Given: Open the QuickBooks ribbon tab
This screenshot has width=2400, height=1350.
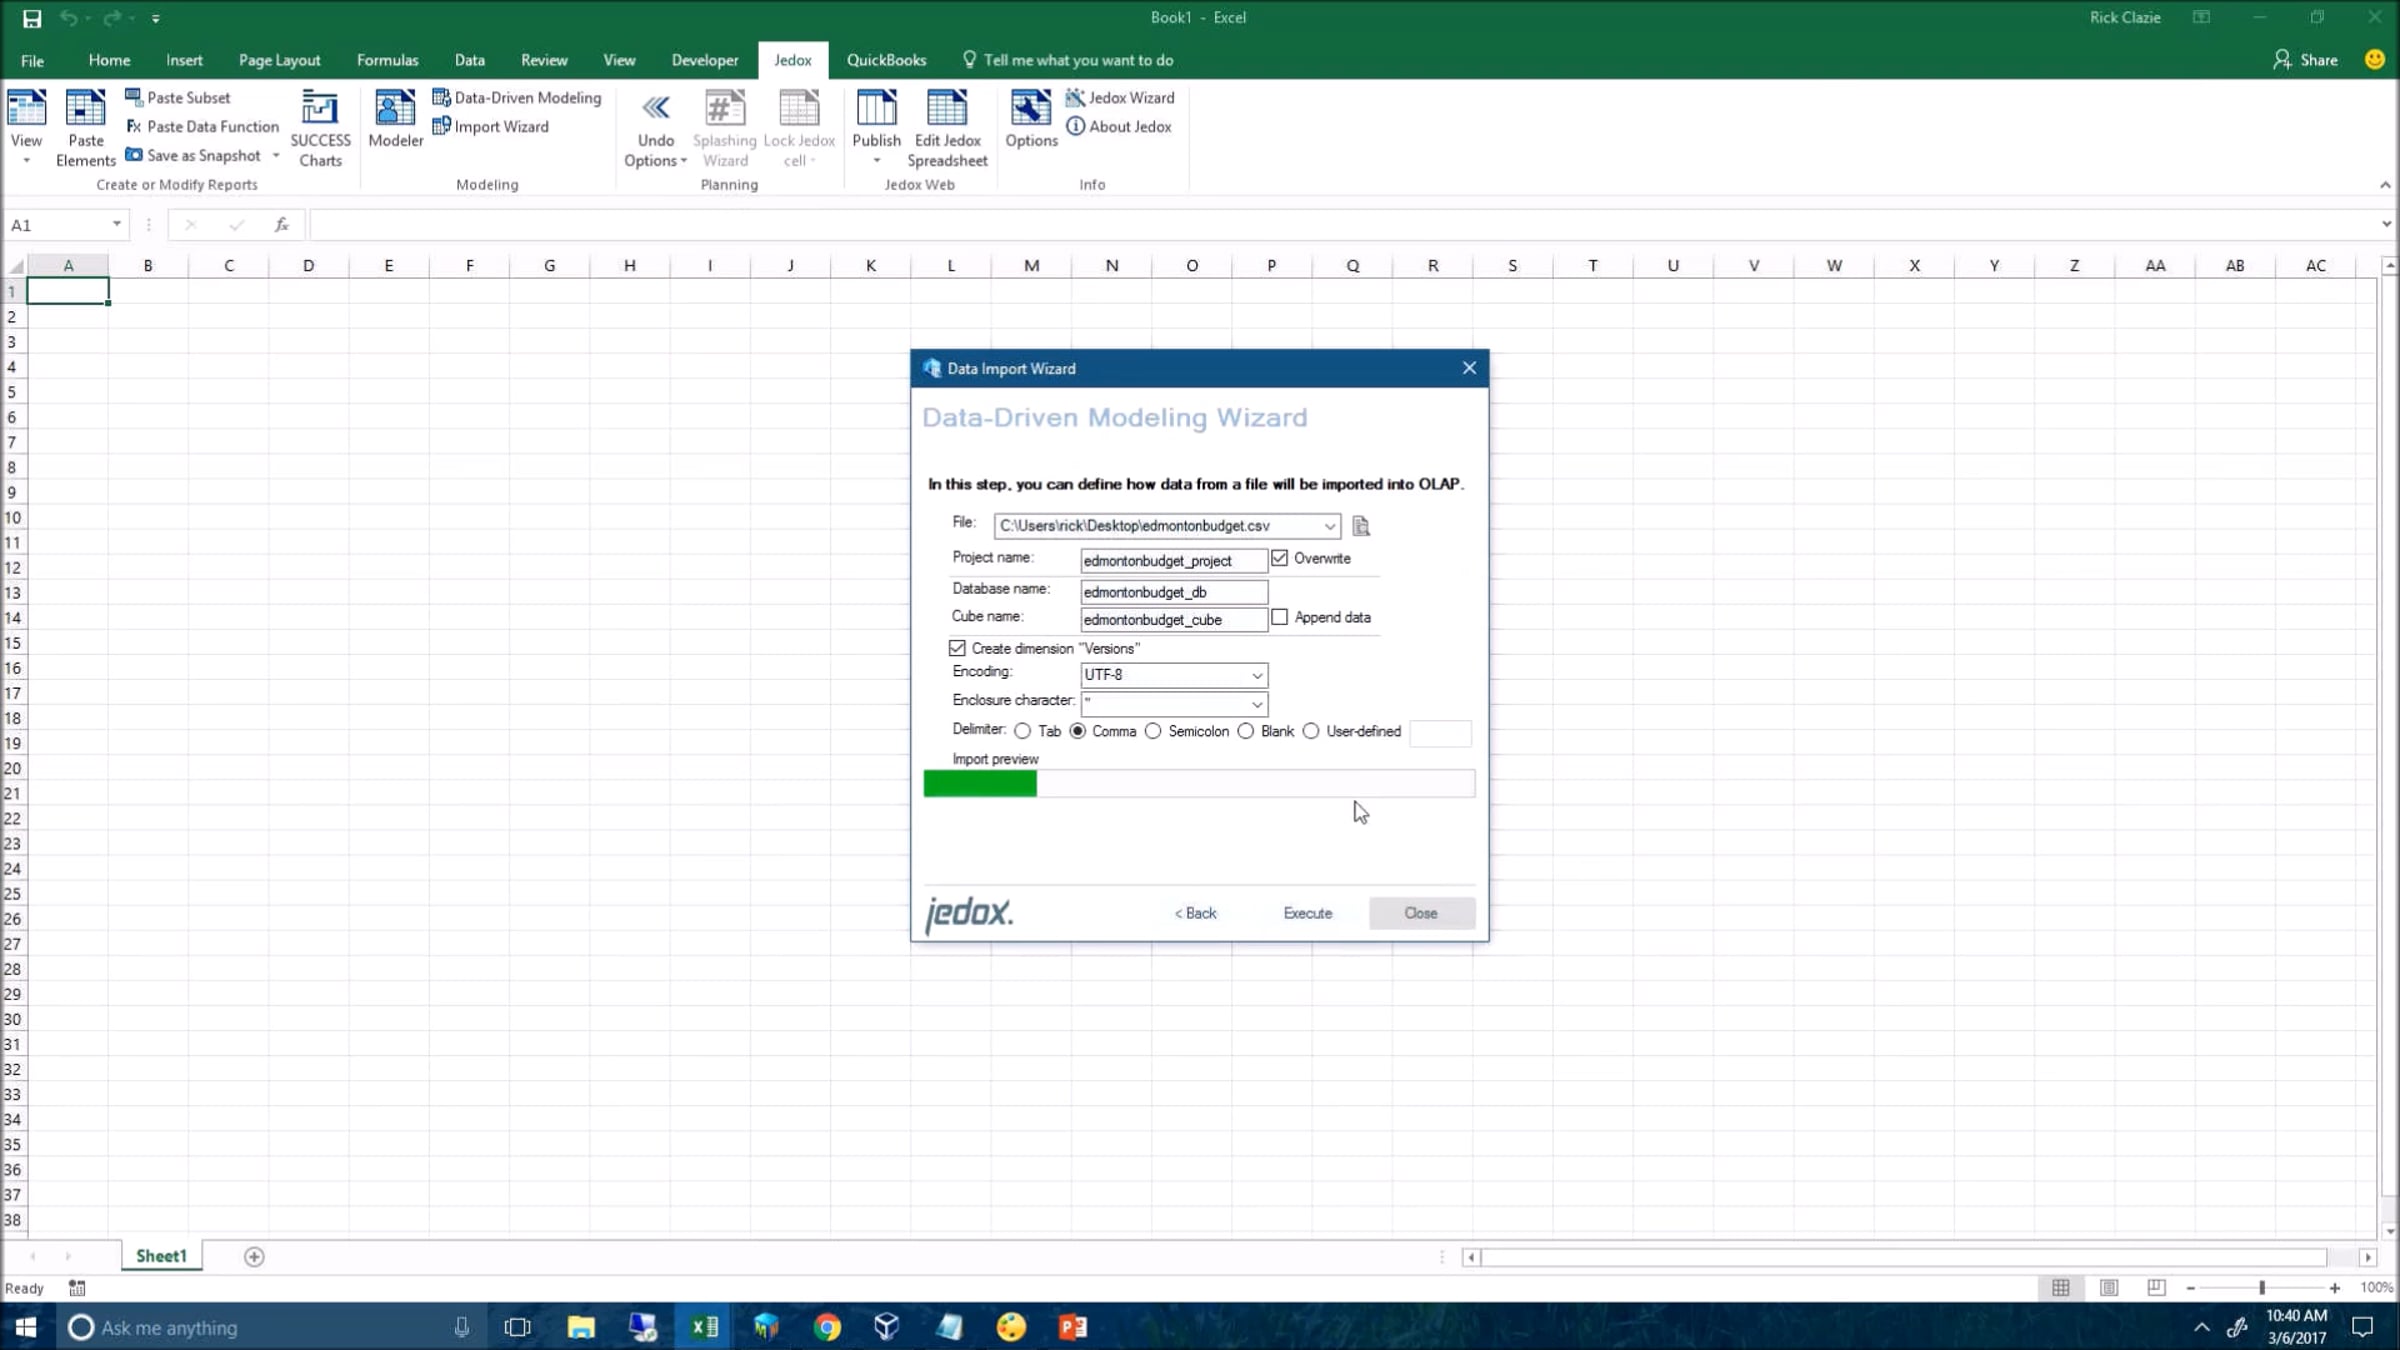Looking at the screenshot, I should [x=886, y=60].
